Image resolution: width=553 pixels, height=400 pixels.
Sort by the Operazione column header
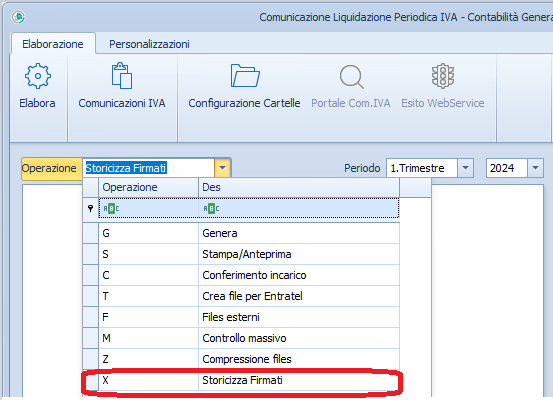(148, 187)
